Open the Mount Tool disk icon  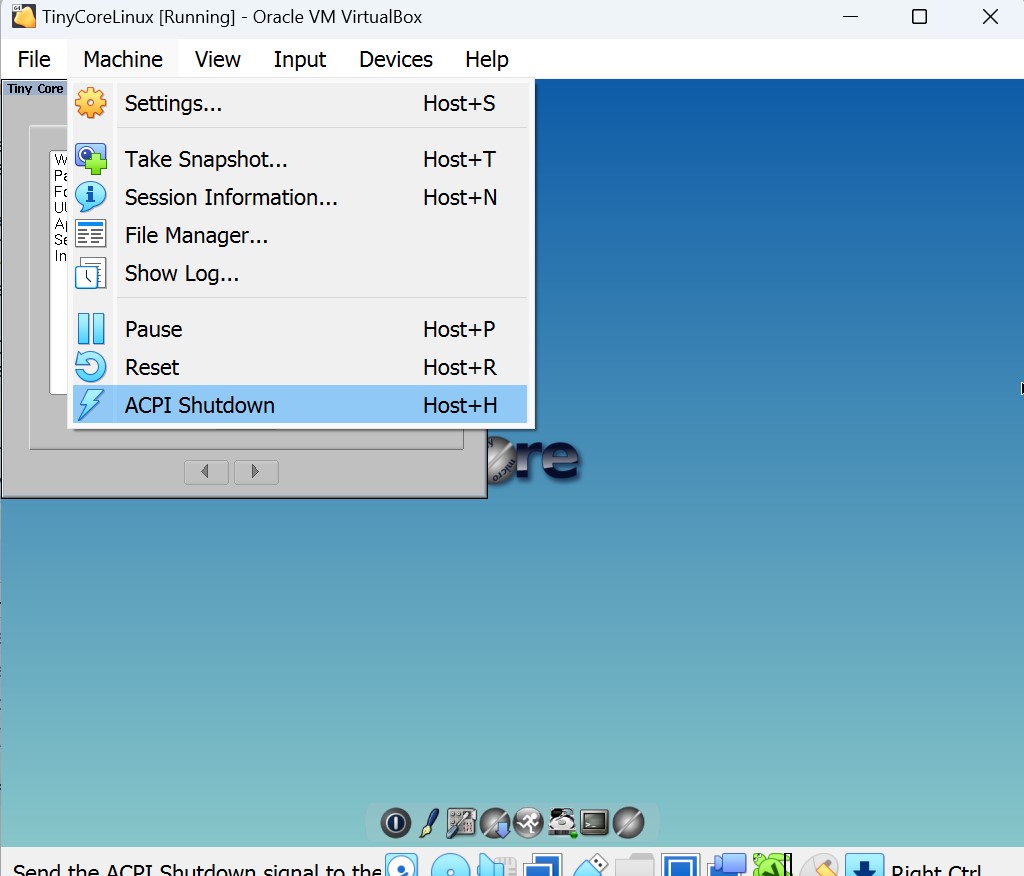(x=562, y=823)
